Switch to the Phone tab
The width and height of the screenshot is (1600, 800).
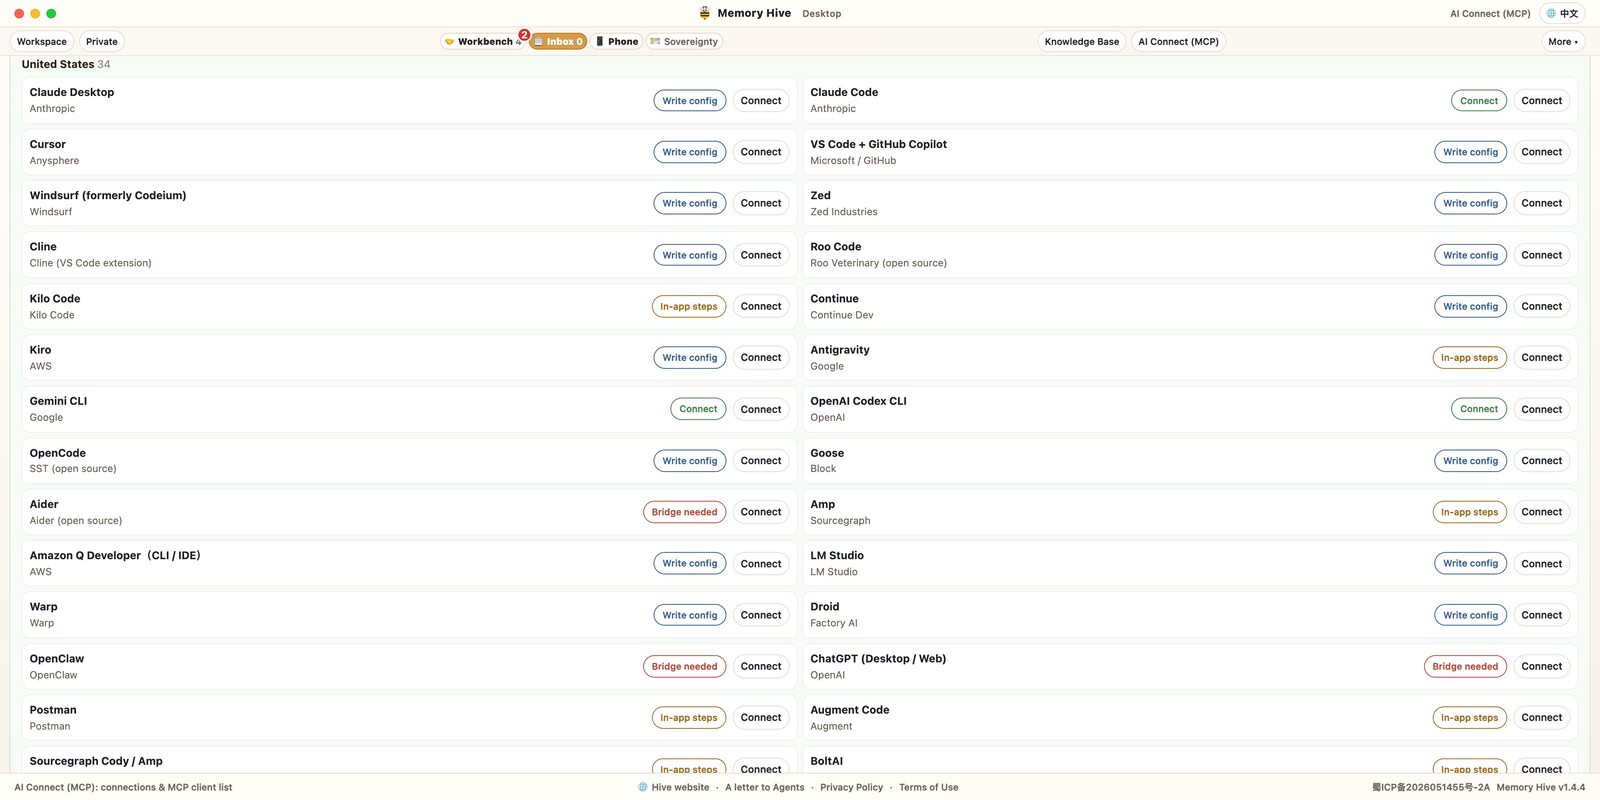617,42
